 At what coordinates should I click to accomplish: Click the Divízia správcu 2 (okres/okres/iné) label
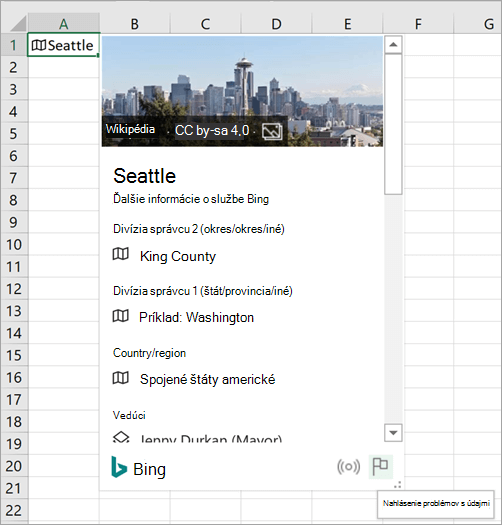click(199, 229)
